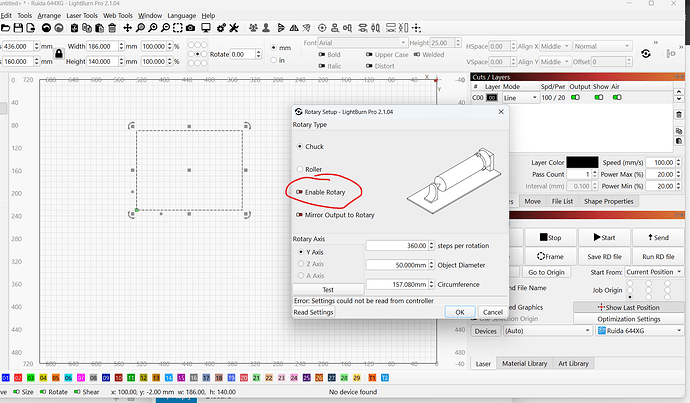Click the Read Settings button
Image resolution: width=690 pixels, height=403 pixels.
(x=313, y=312)
